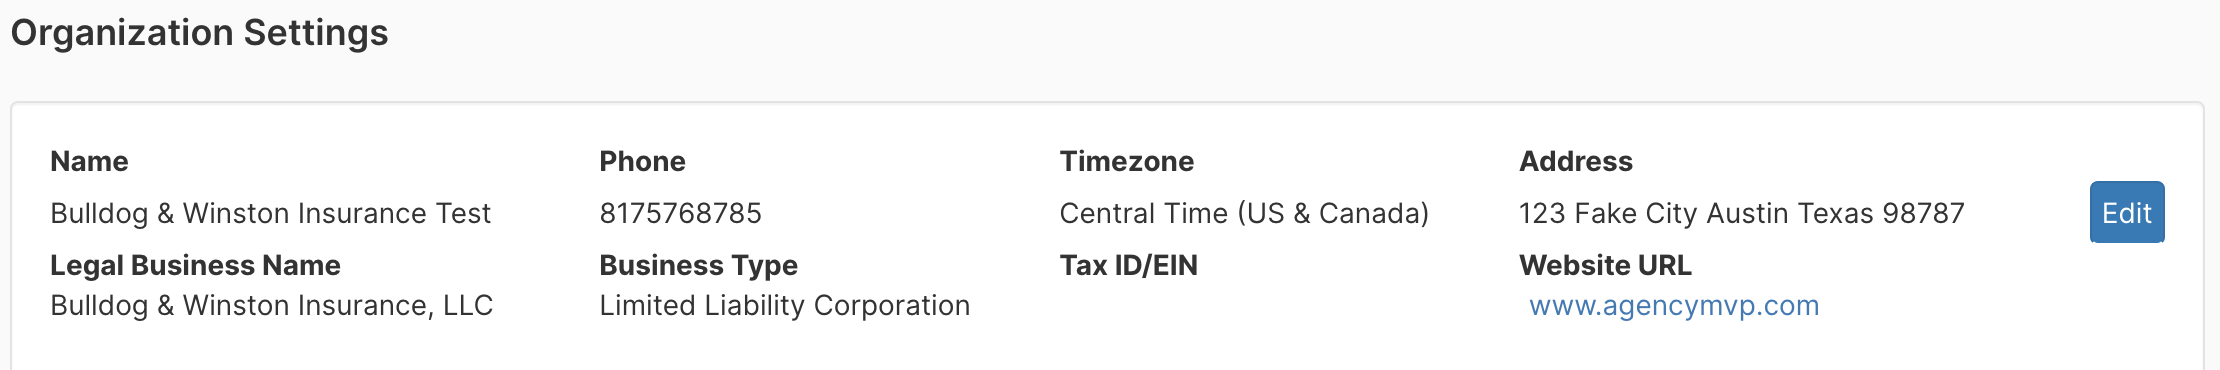
Task: Select the 123 Fake City Austin address
Action: (x=1742, y=213)
